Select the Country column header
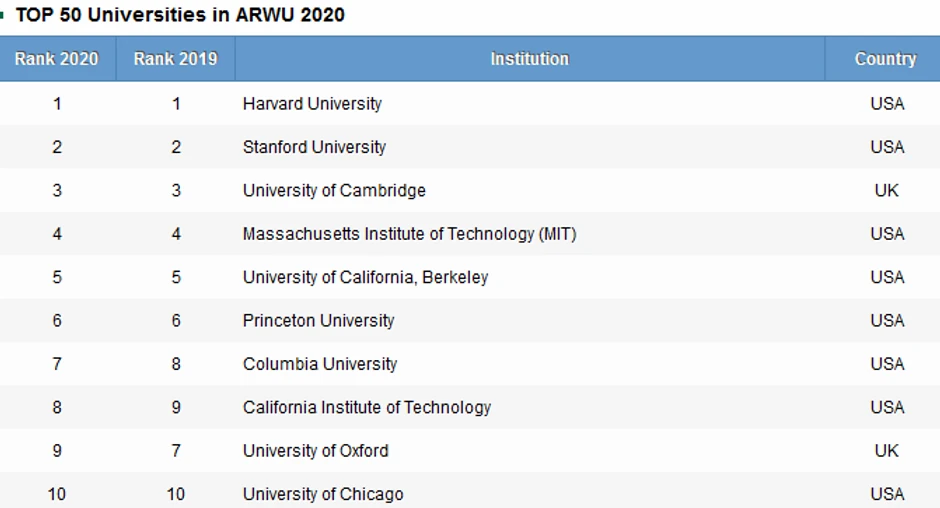Screen dimensions: 940x508 [885, 59]
